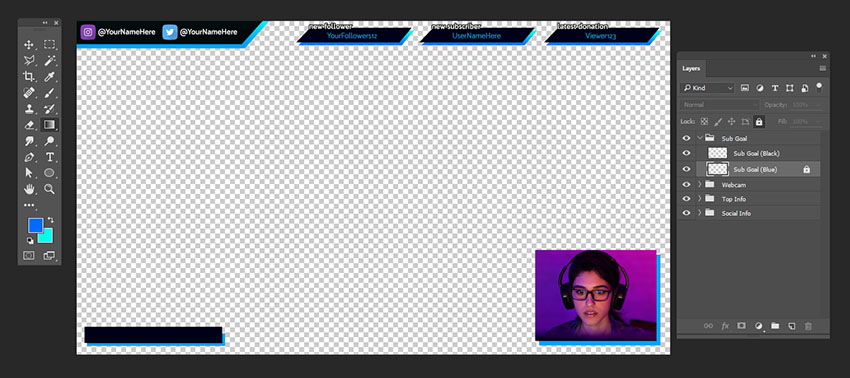The width and height of the screenshot is (850, 378).
Task: Expand the Social Info group
Action: [x=700, y=213]
